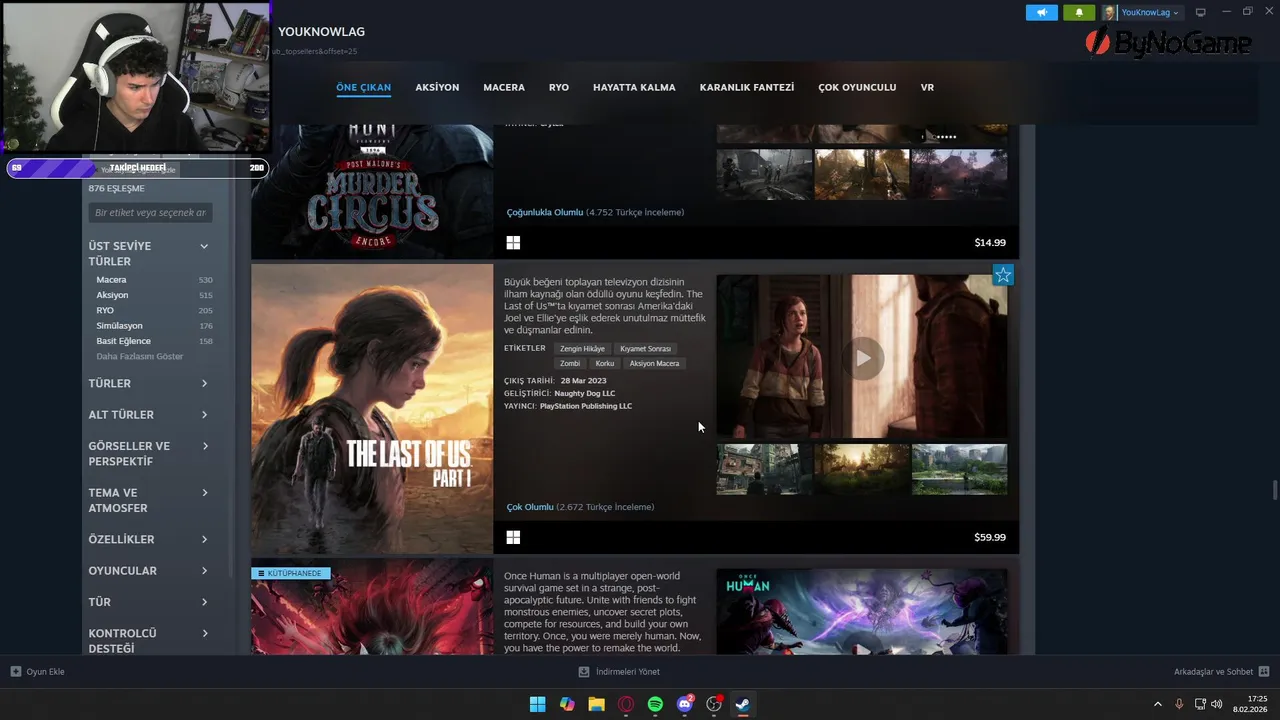
Task: Click the page vertical scrollbar handle
Action: (1274, 490)
